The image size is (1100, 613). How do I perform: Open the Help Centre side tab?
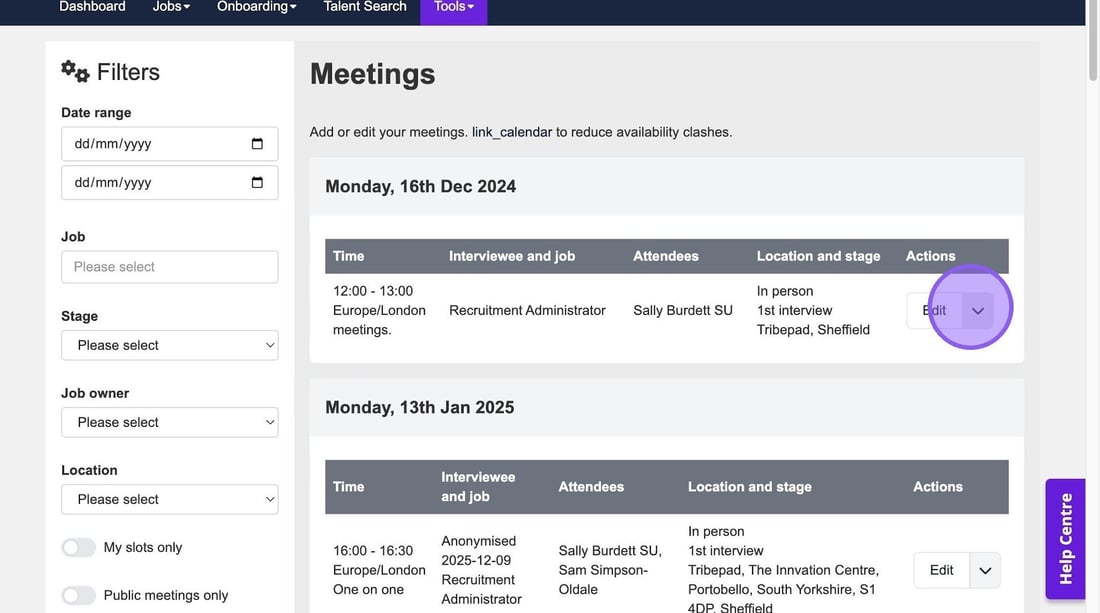(1066, 539)
